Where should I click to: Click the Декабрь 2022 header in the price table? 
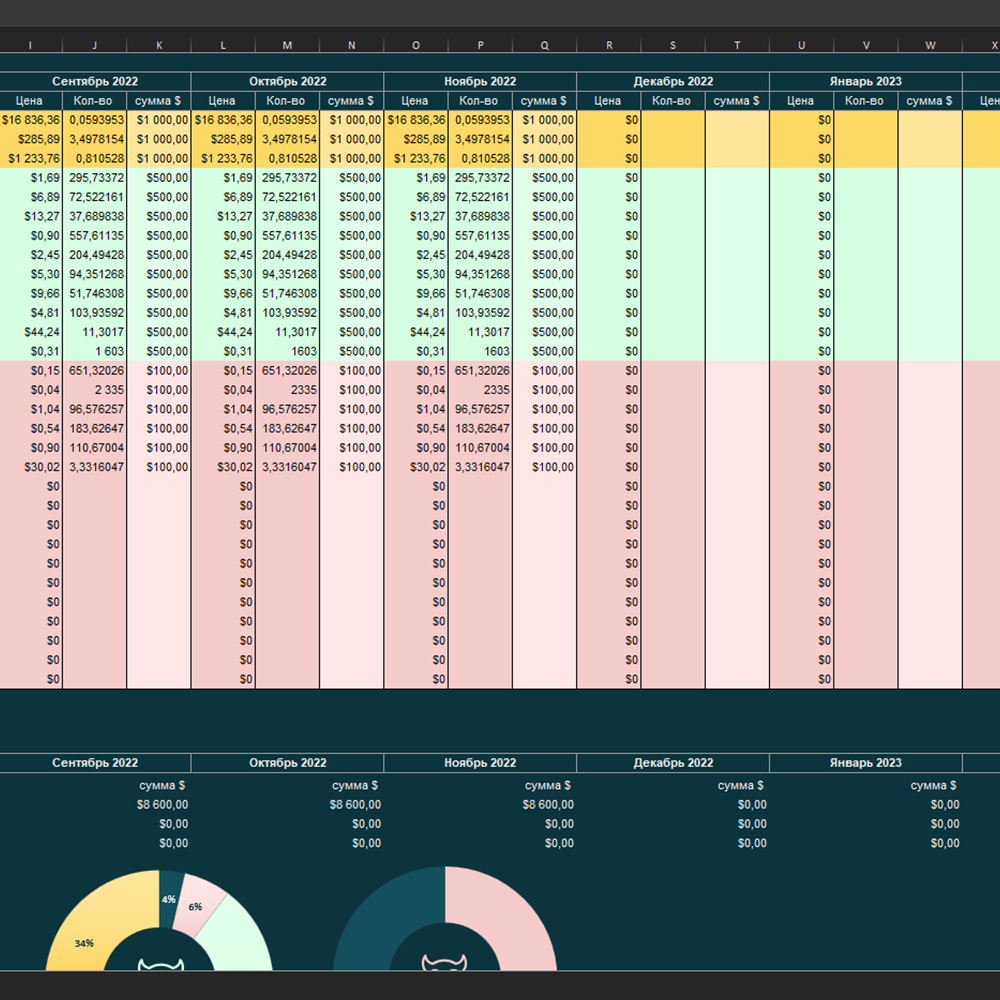coord(673,81)
